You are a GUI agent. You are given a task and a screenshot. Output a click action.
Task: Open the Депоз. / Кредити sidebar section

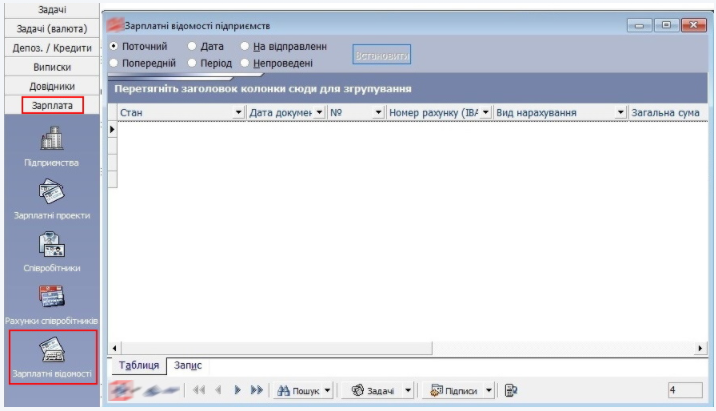pyautogui.click(x=52, y=48)
